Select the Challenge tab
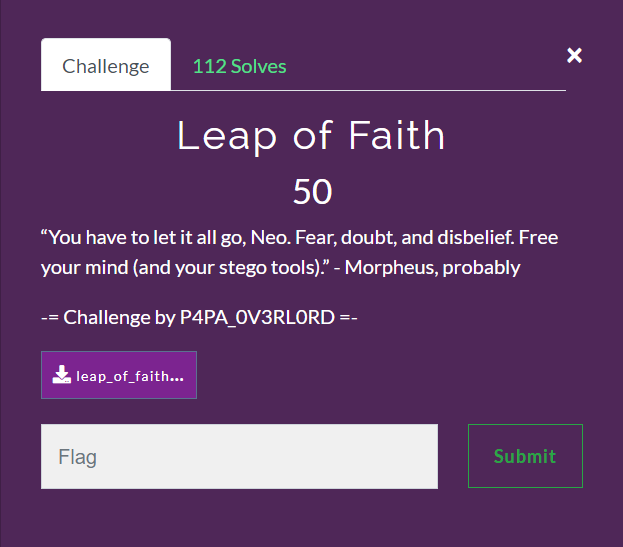The width and height of the screenshot is (623, 547). pyautogui.click(x=106, y=64)
